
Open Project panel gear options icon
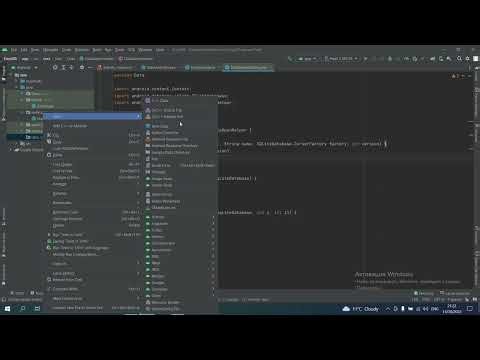point(82,68)
